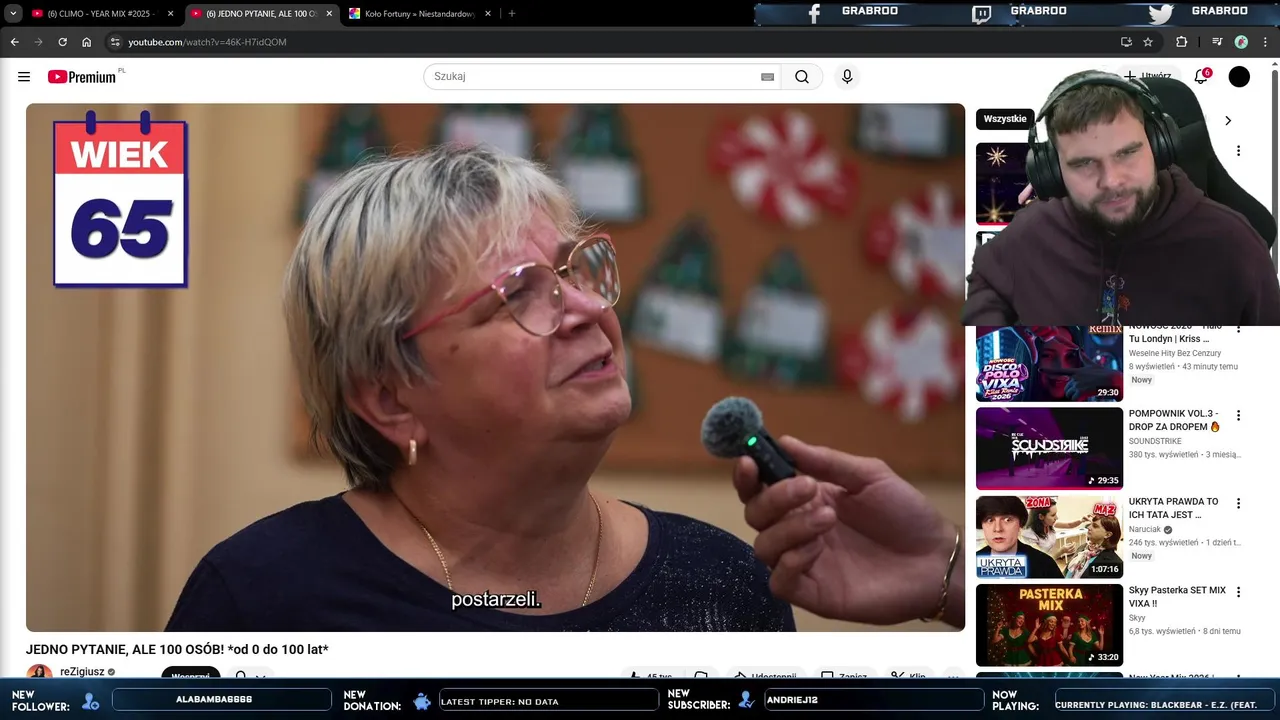Close the CLIMO YEAR MIX tab

pyautogui.click(x=170, y=14)
